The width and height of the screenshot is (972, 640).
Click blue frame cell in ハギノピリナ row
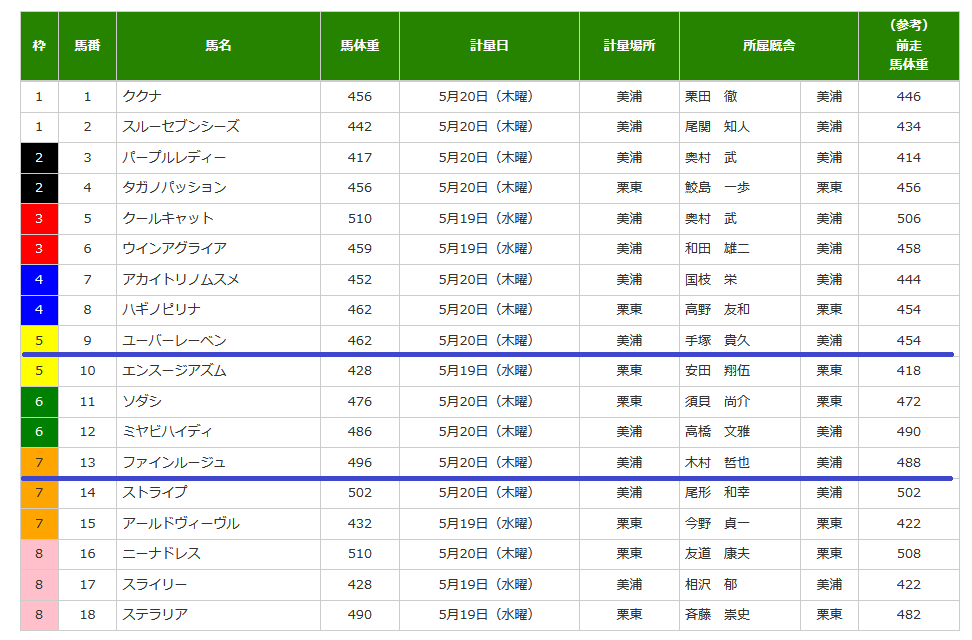(39, 310)
